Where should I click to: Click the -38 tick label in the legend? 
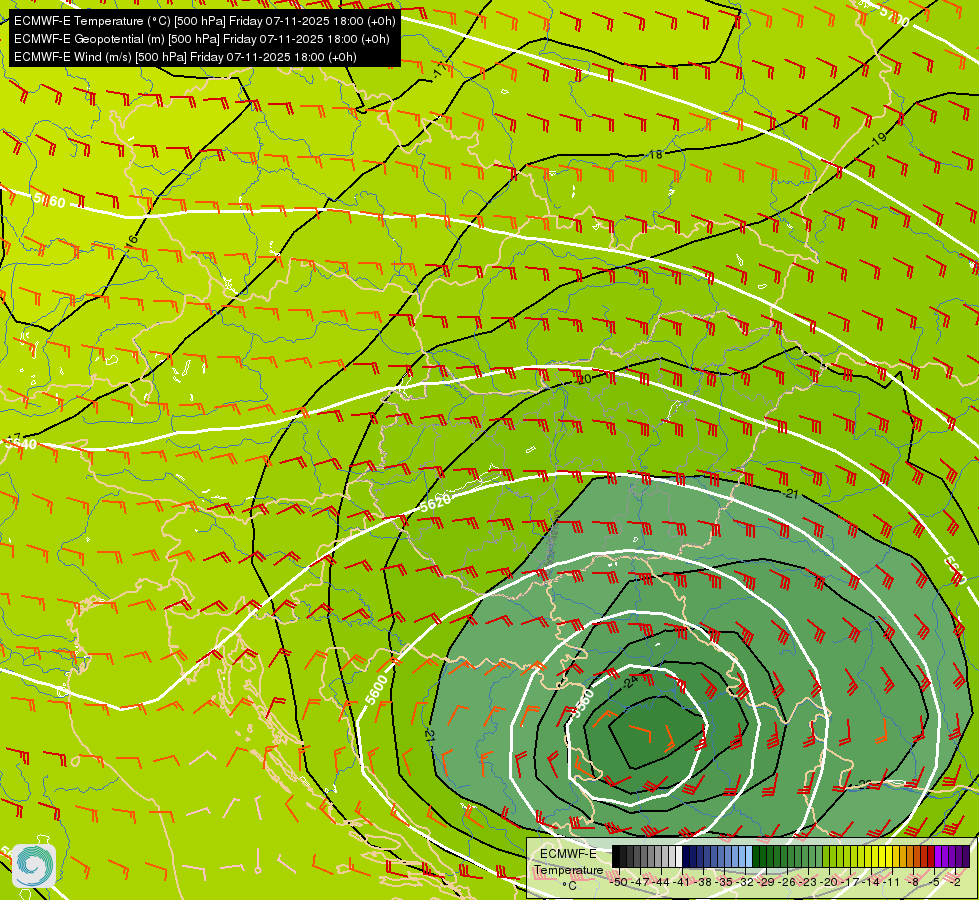point(703,882)
